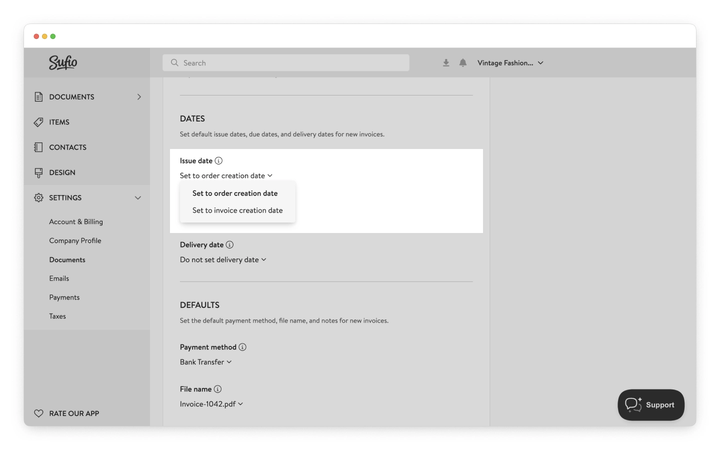This screenshot has width=720, height=450.
Task: Click the Settings gear icon
Action: point(39,198)
